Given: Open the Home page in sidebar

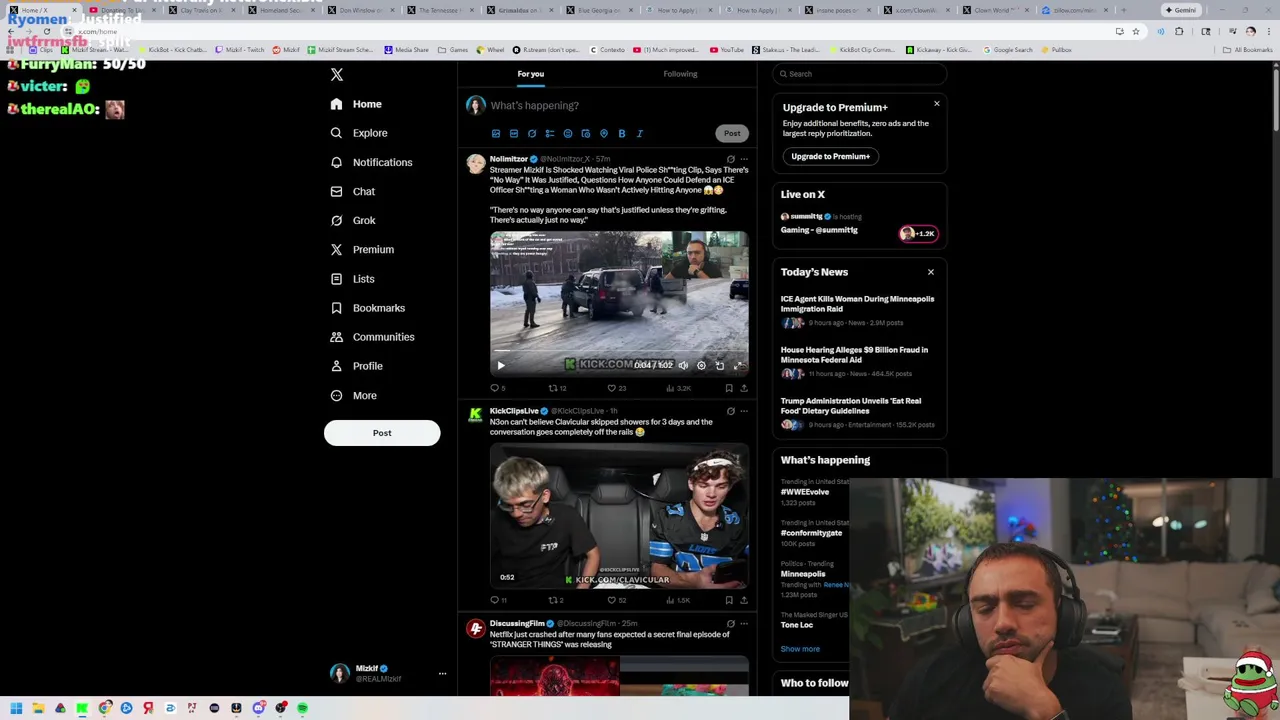Looking at the screenshot, I should (356, 104).
